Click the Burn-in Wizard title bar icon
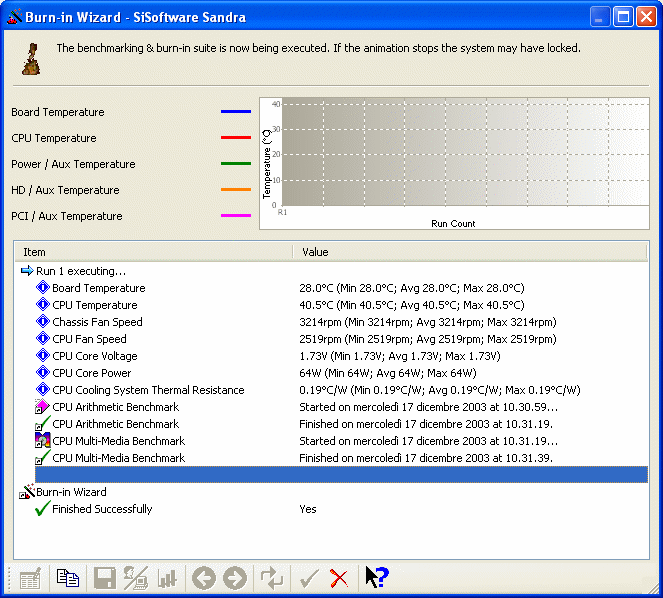Viewport: 663px width, 598px height. pos(14,17)
